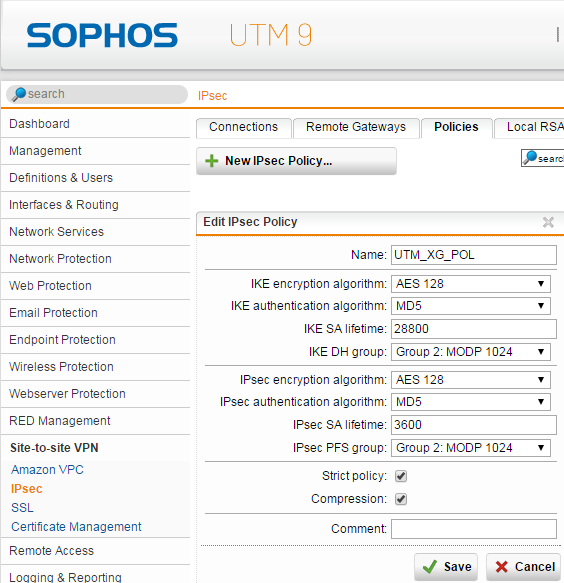The height and width of the screenshot is (583, 564).
Task: Click the 'Strict policy:' label
Action: click(x=354, y=476)
